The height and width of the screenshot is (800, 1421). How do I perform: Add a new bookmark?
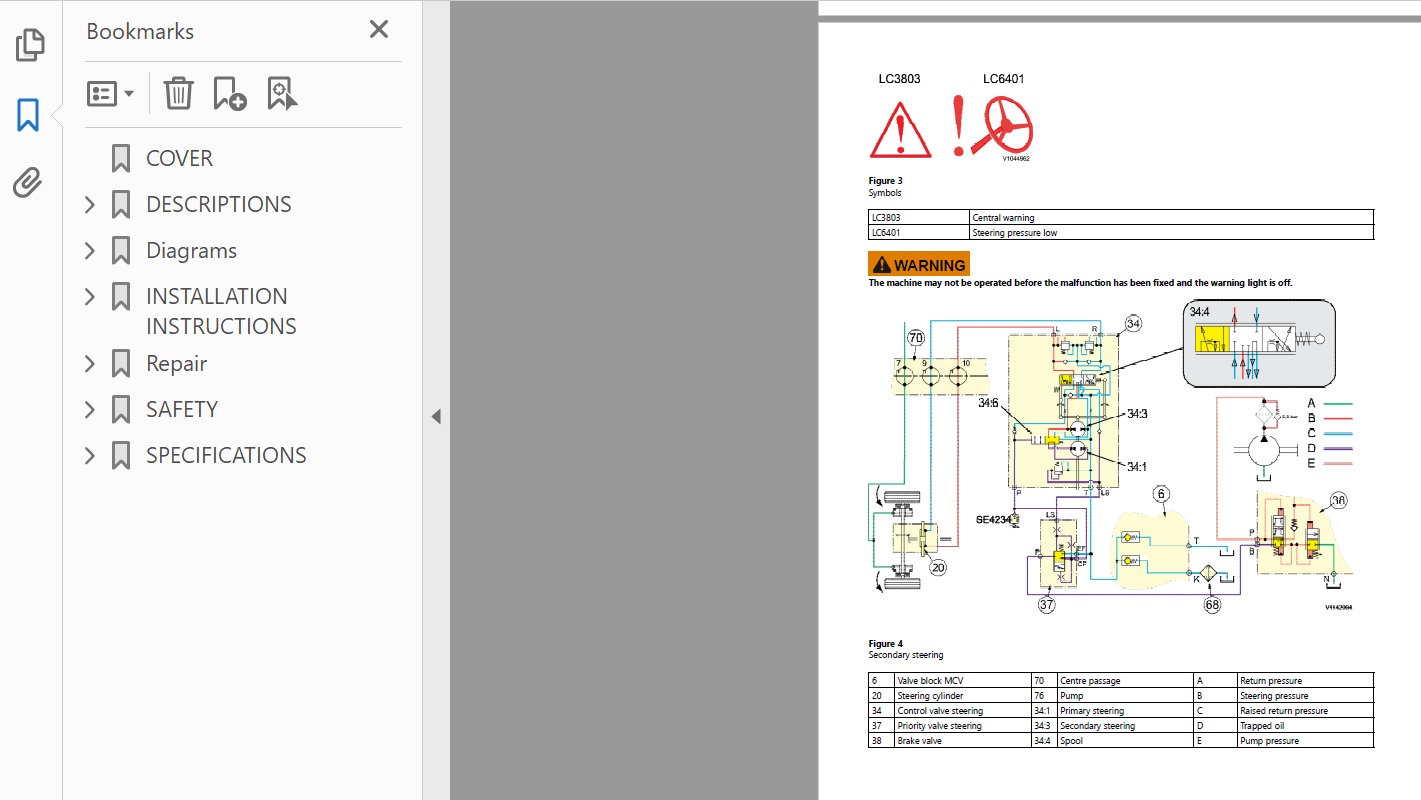point(230,94)
